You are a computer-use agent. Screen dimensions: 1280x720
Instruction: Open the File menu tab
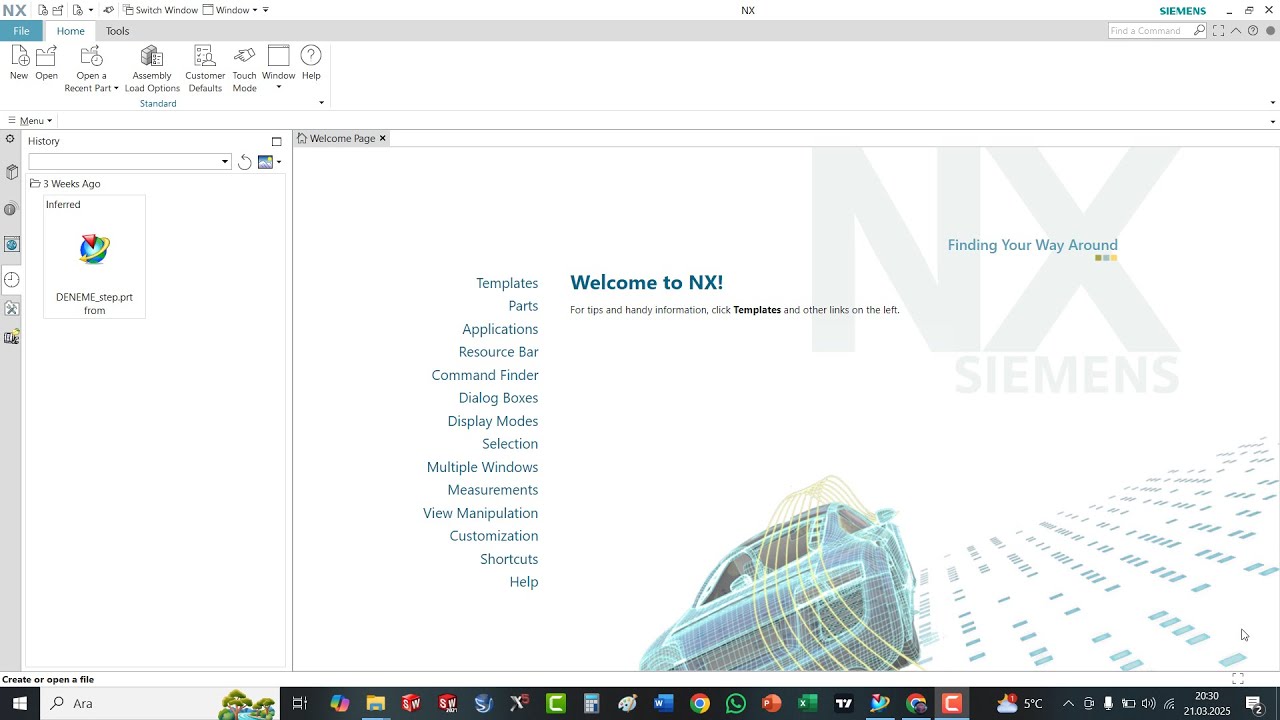pyautogui.click(x=21, y=31)
